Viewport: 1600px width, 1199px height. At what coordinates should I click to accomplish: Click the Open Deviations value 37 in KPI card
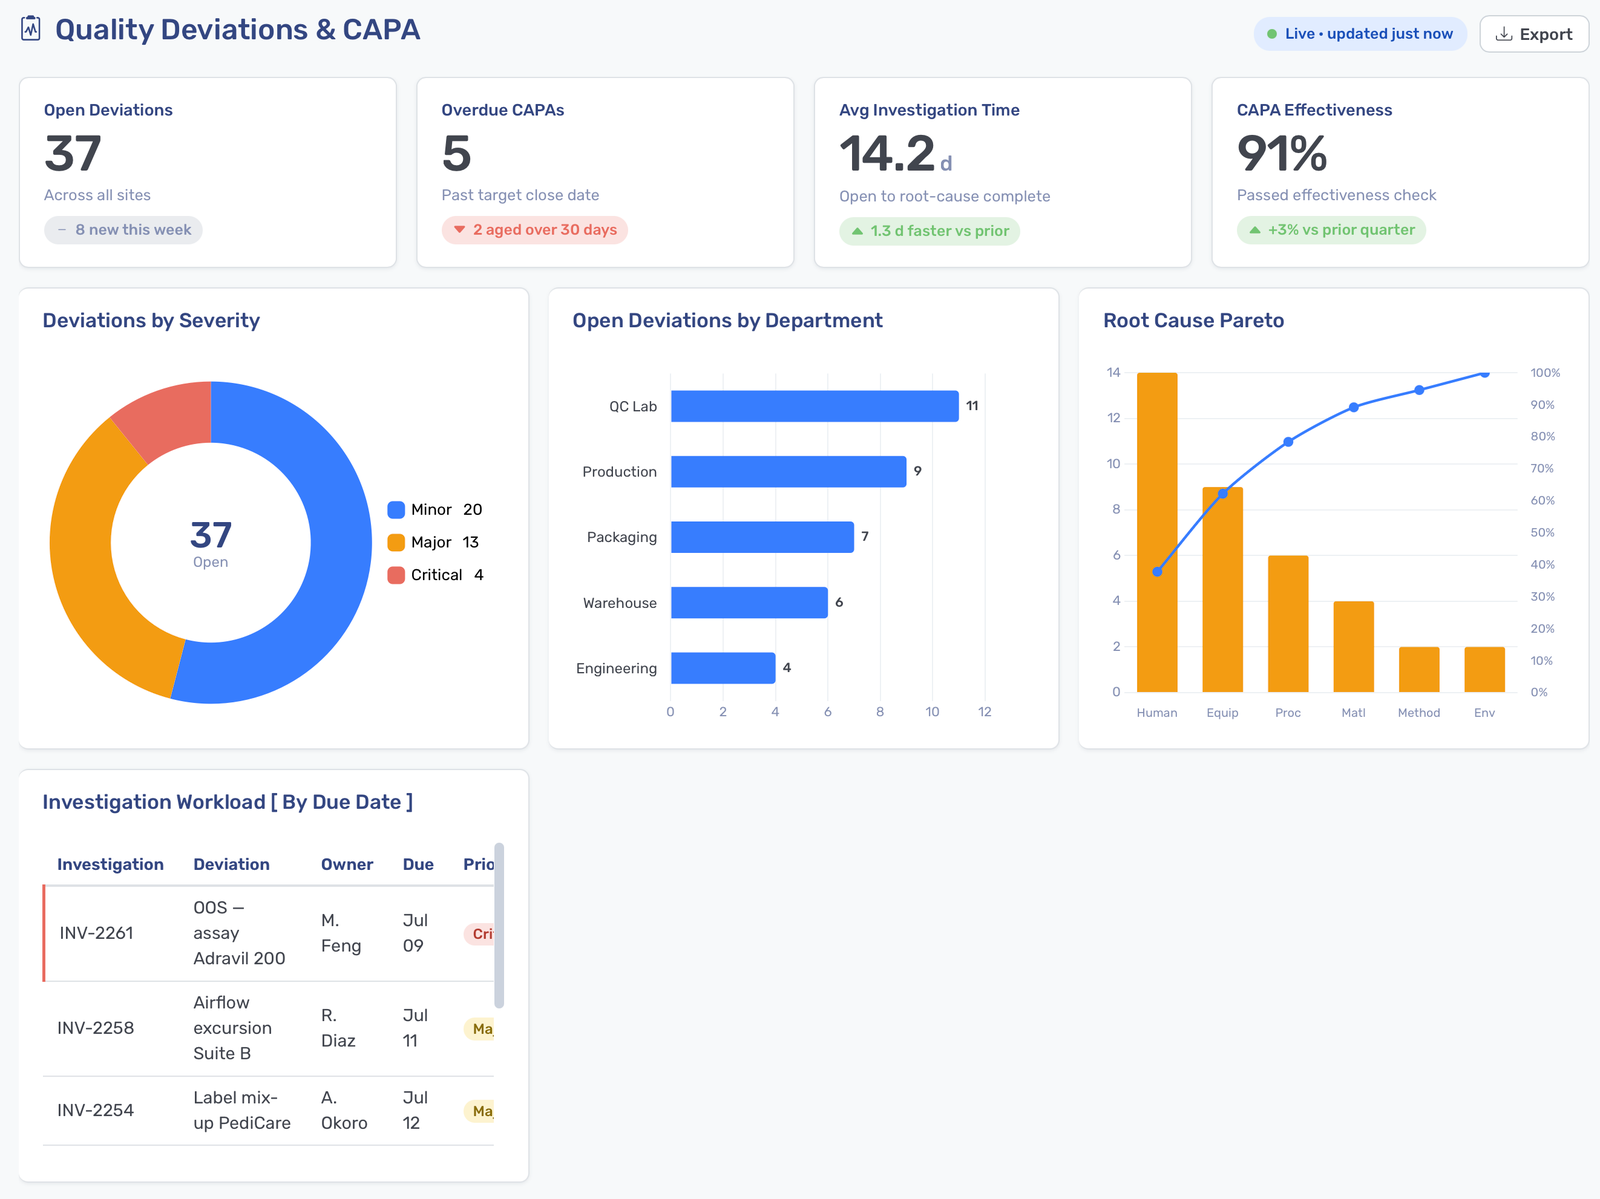click(73, 154)
